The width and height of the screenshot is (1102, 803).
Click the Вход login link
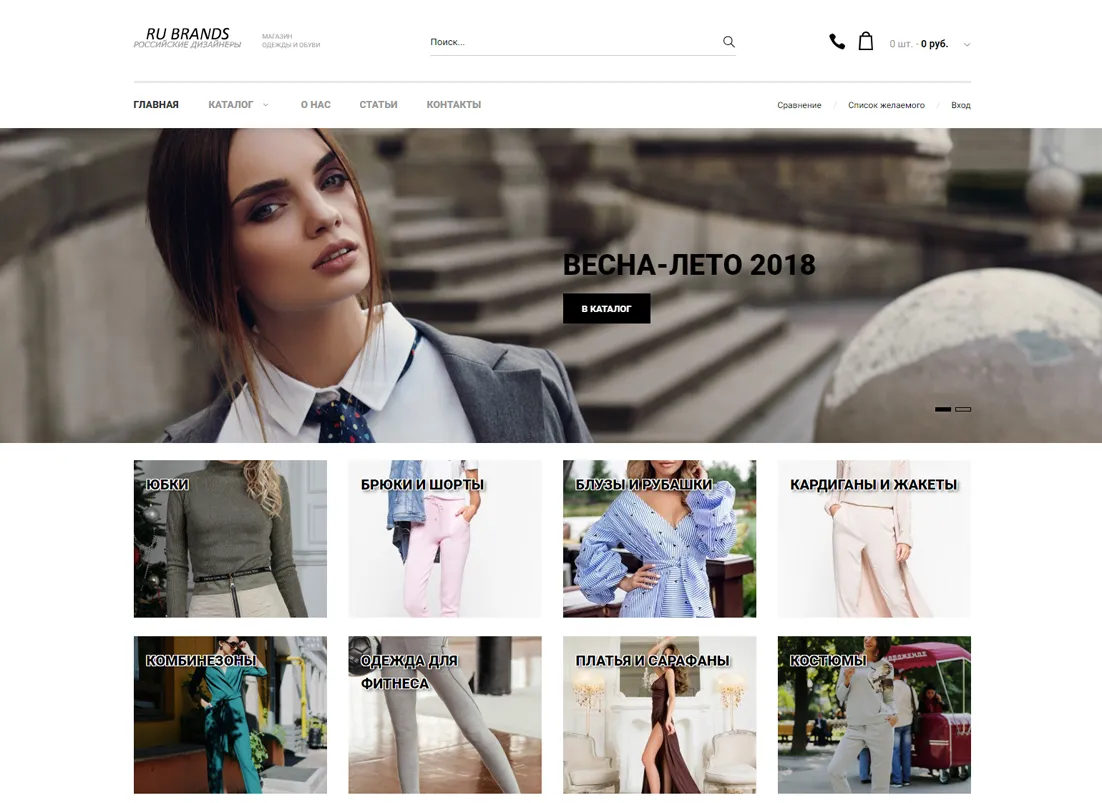point(961,105)
